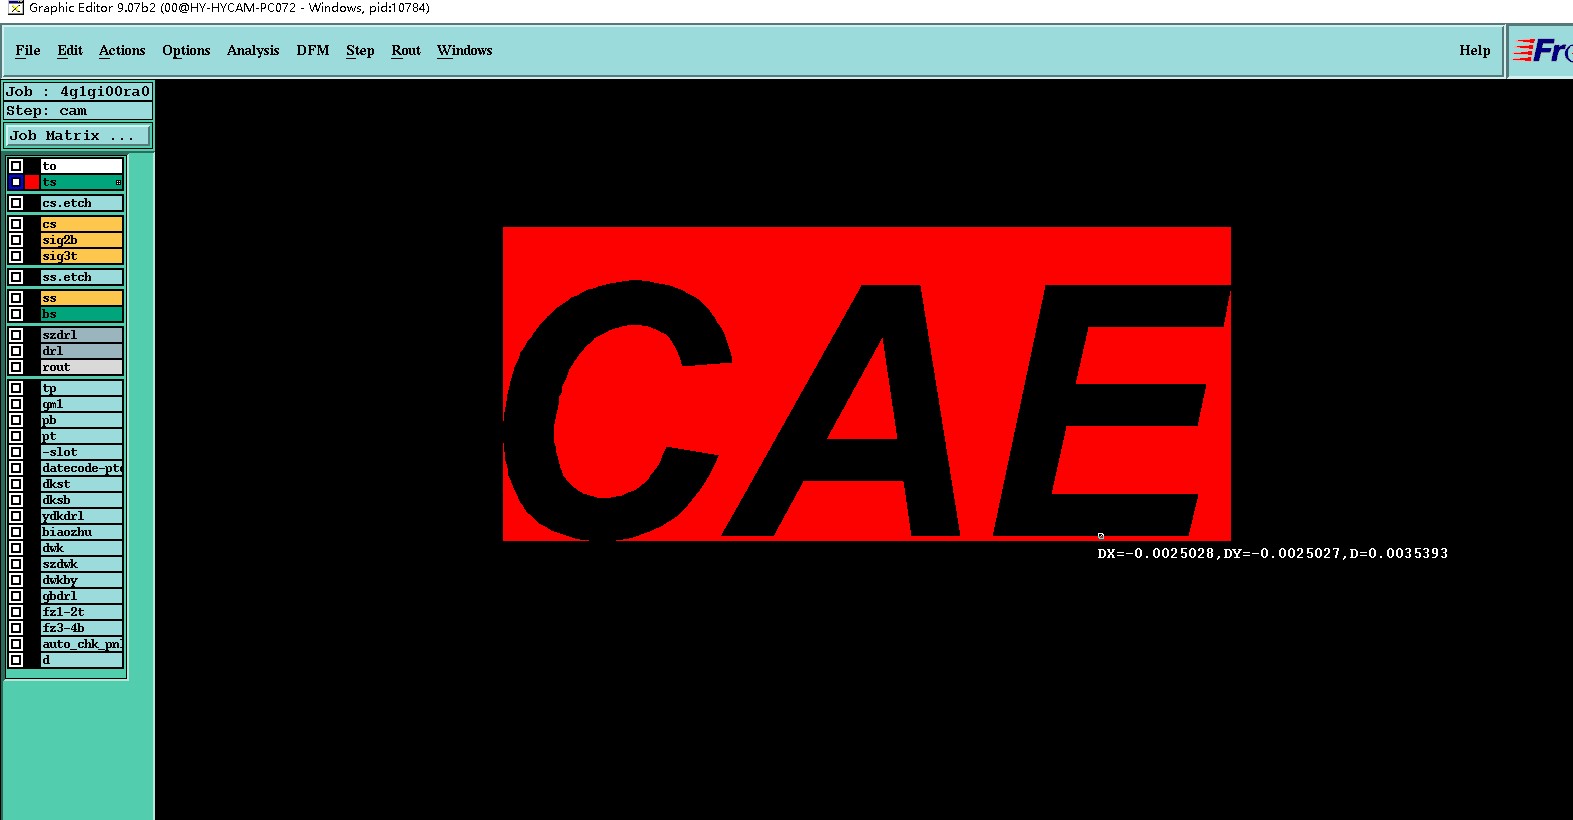Select the 'gbdrl' layer name
Viewport: 1573px width, 820px height.
(82, 596)
